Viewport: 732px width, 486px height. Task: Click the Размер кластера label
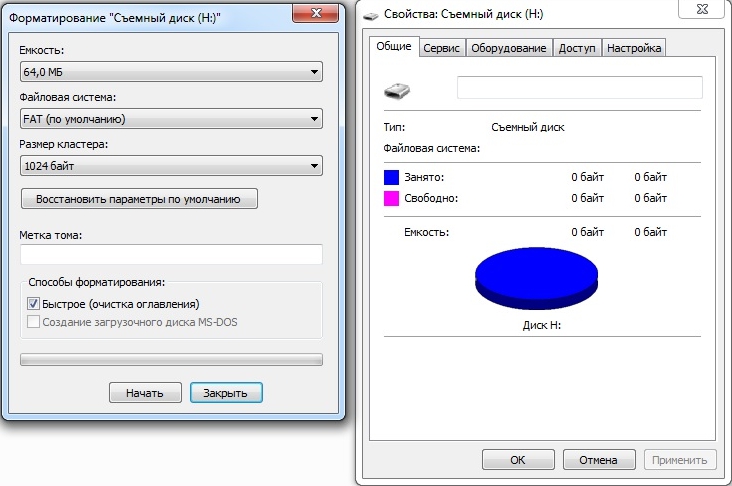point(63,144)
